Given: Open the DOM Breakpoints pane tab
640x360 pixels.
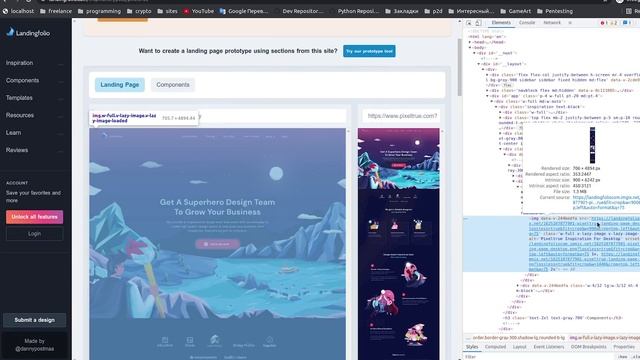Looking at the screenshot, I should point(588,347).
